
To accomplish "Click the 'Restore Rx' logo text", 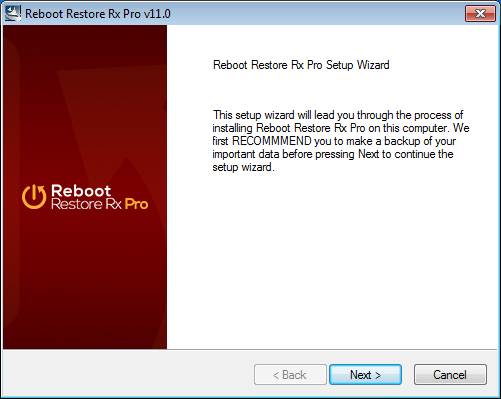I will [86, 204].
